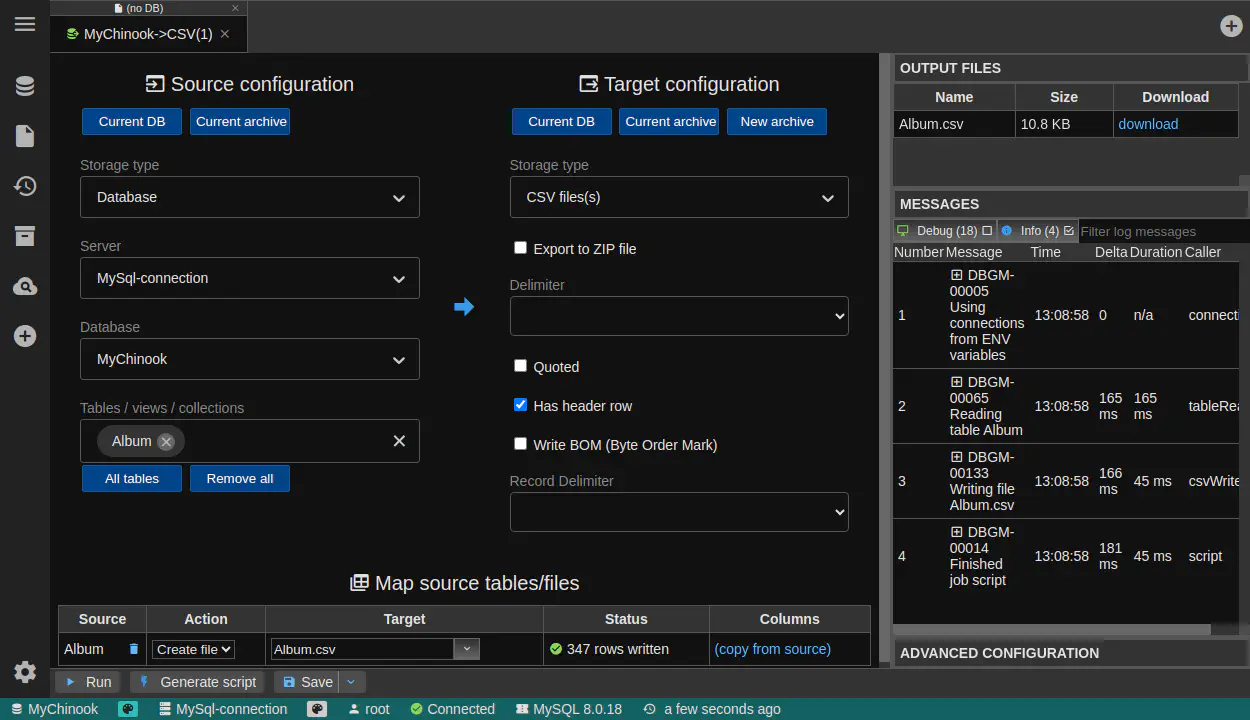Open the hamburger main menu
The width and height of the screenshot is (1250, 720).
point(25,25)
